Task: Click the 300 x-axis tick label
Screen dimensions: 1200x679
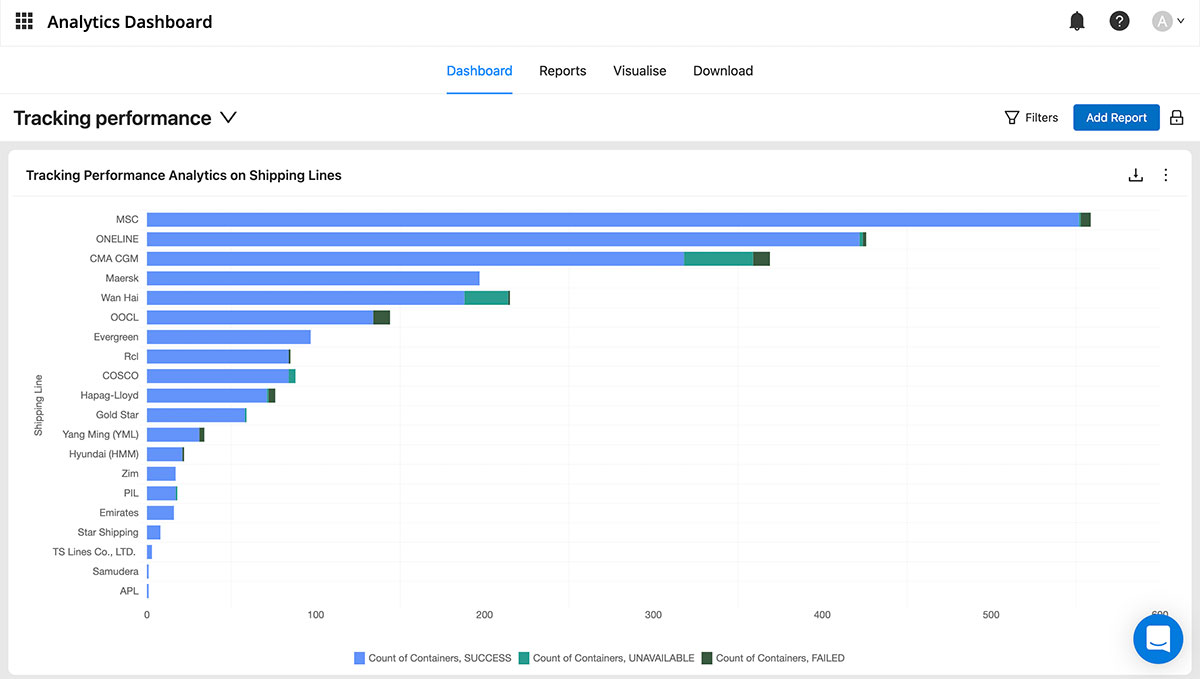Action: pos(653,615)
